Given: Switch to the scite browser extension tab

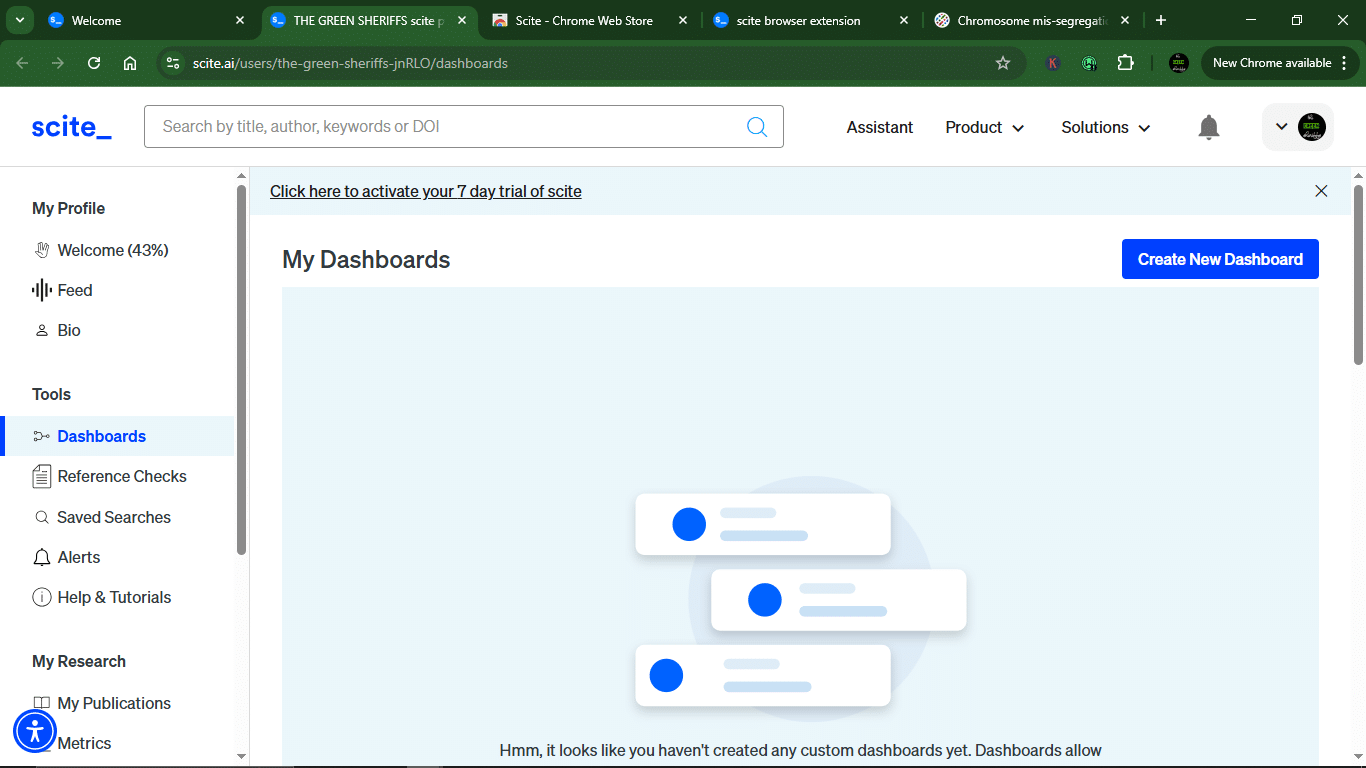Looking at the screenshot, I should click(x=811, y=20).
